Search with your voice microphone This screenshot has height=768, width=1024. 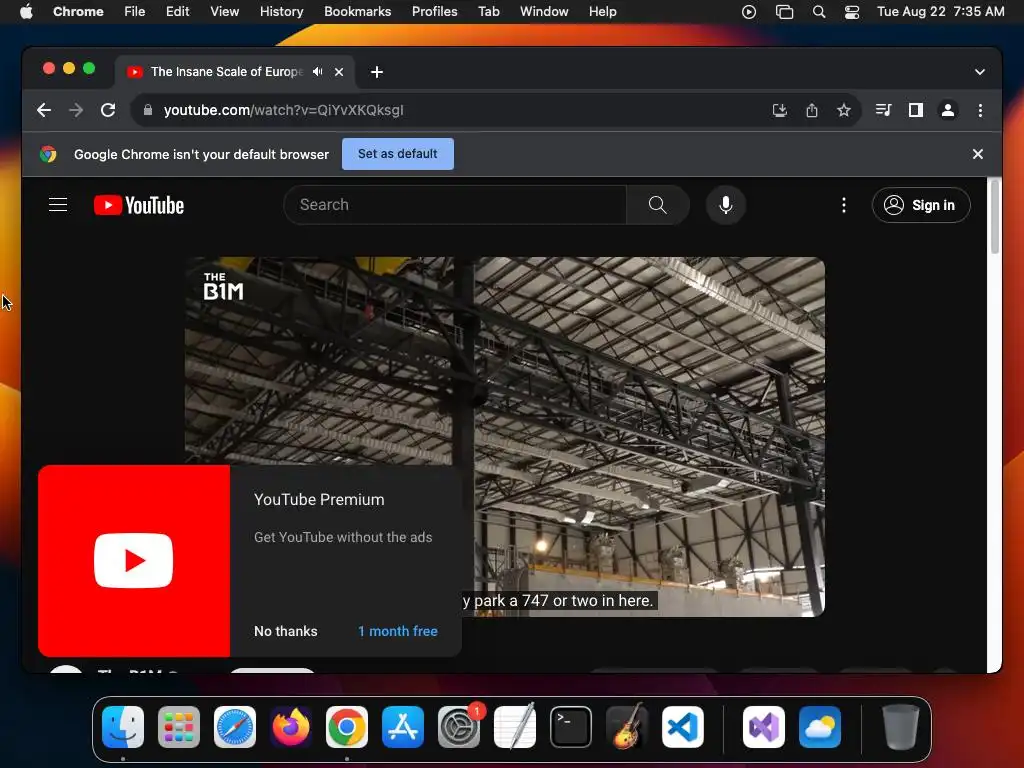click(726, 205)
